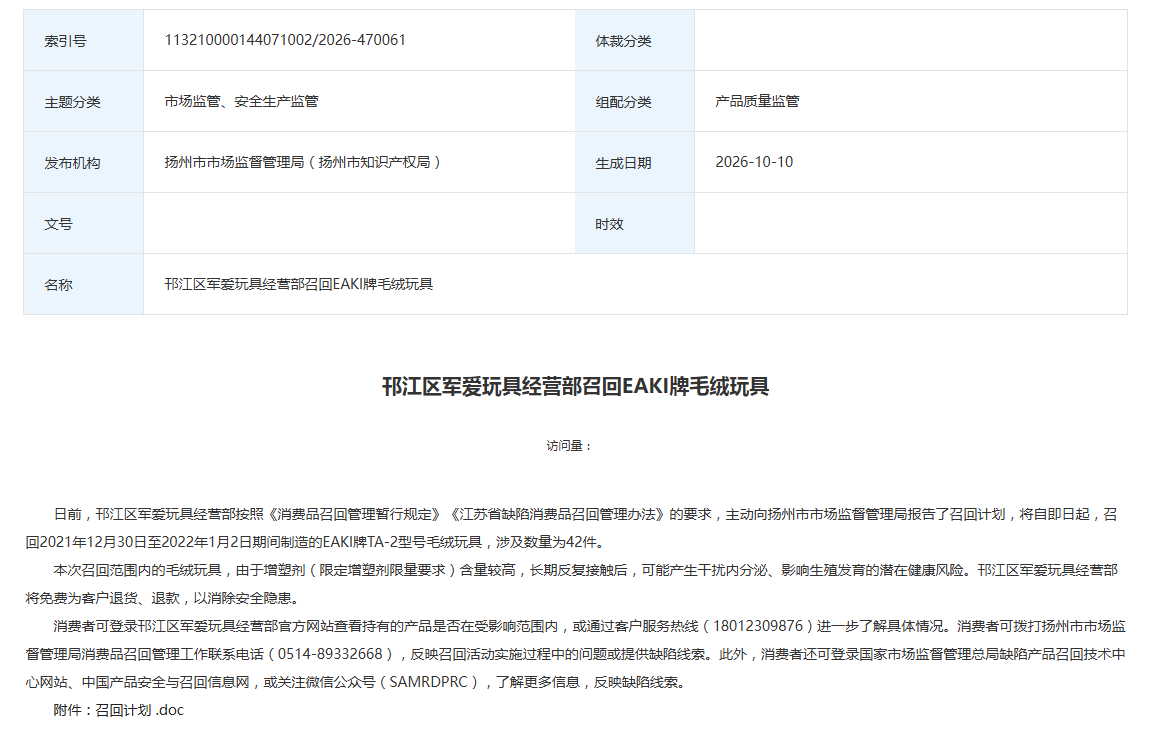This screenshot has width=1172, height=751.
Task: Click the 发布机构 label cell
Action: click(x=84, y=163)
